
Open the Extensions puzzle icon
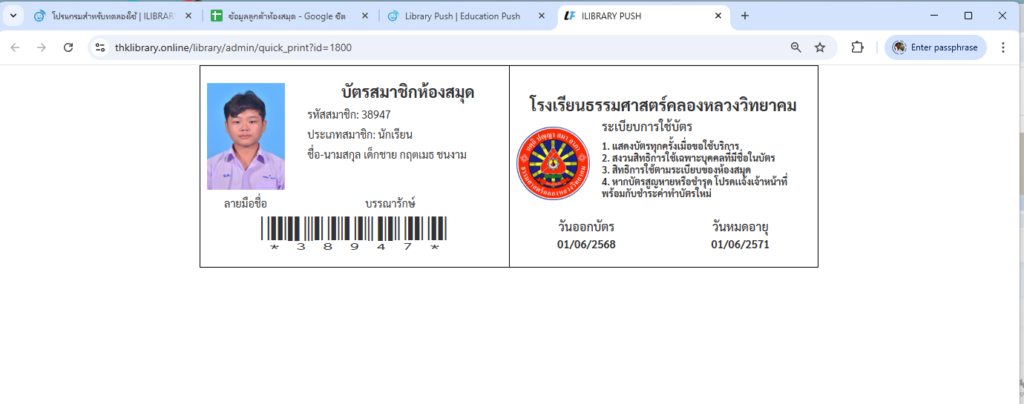coord(857,47)
